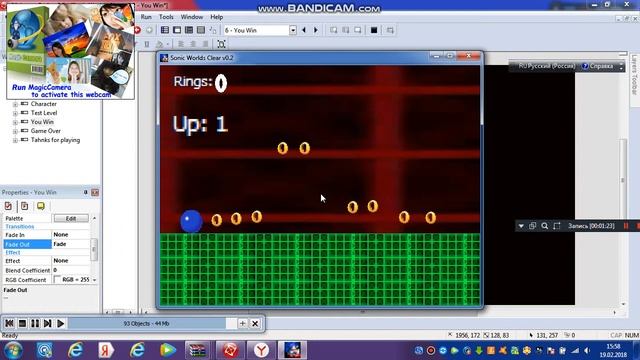Go to previous frame with left arrow
This screenshot has width=640, height=360.
click(x=304, y=30)
